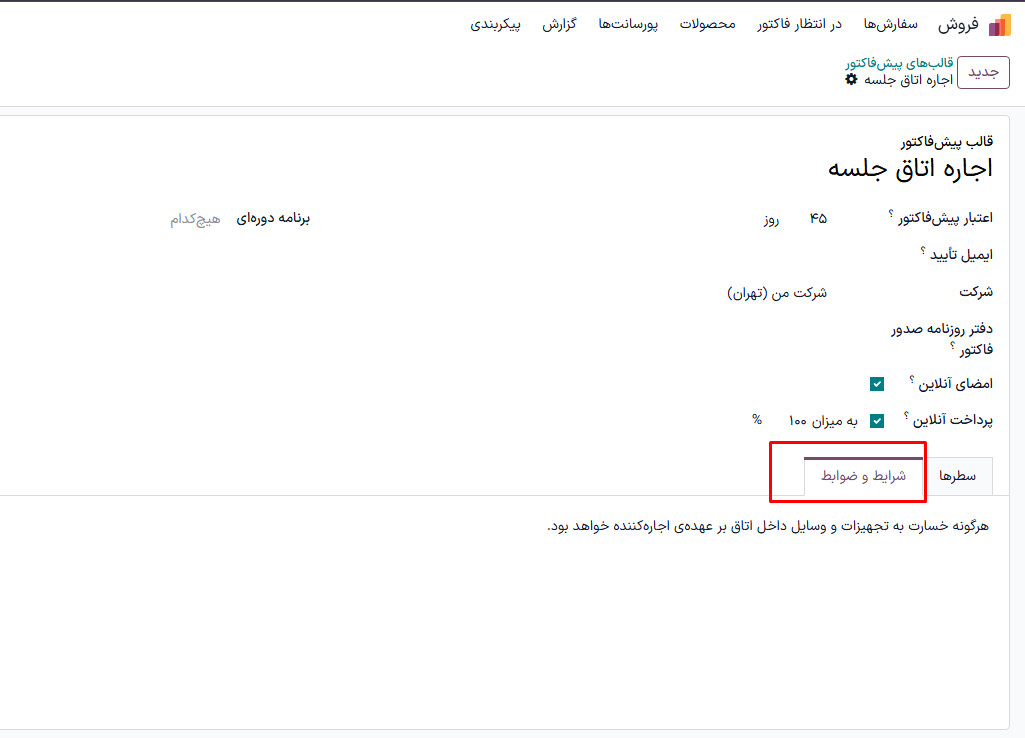Go back to قالب‌های پیش‌فاکتور breadcrumb
Screen dimensions: 1025x738
click(899, 63)
